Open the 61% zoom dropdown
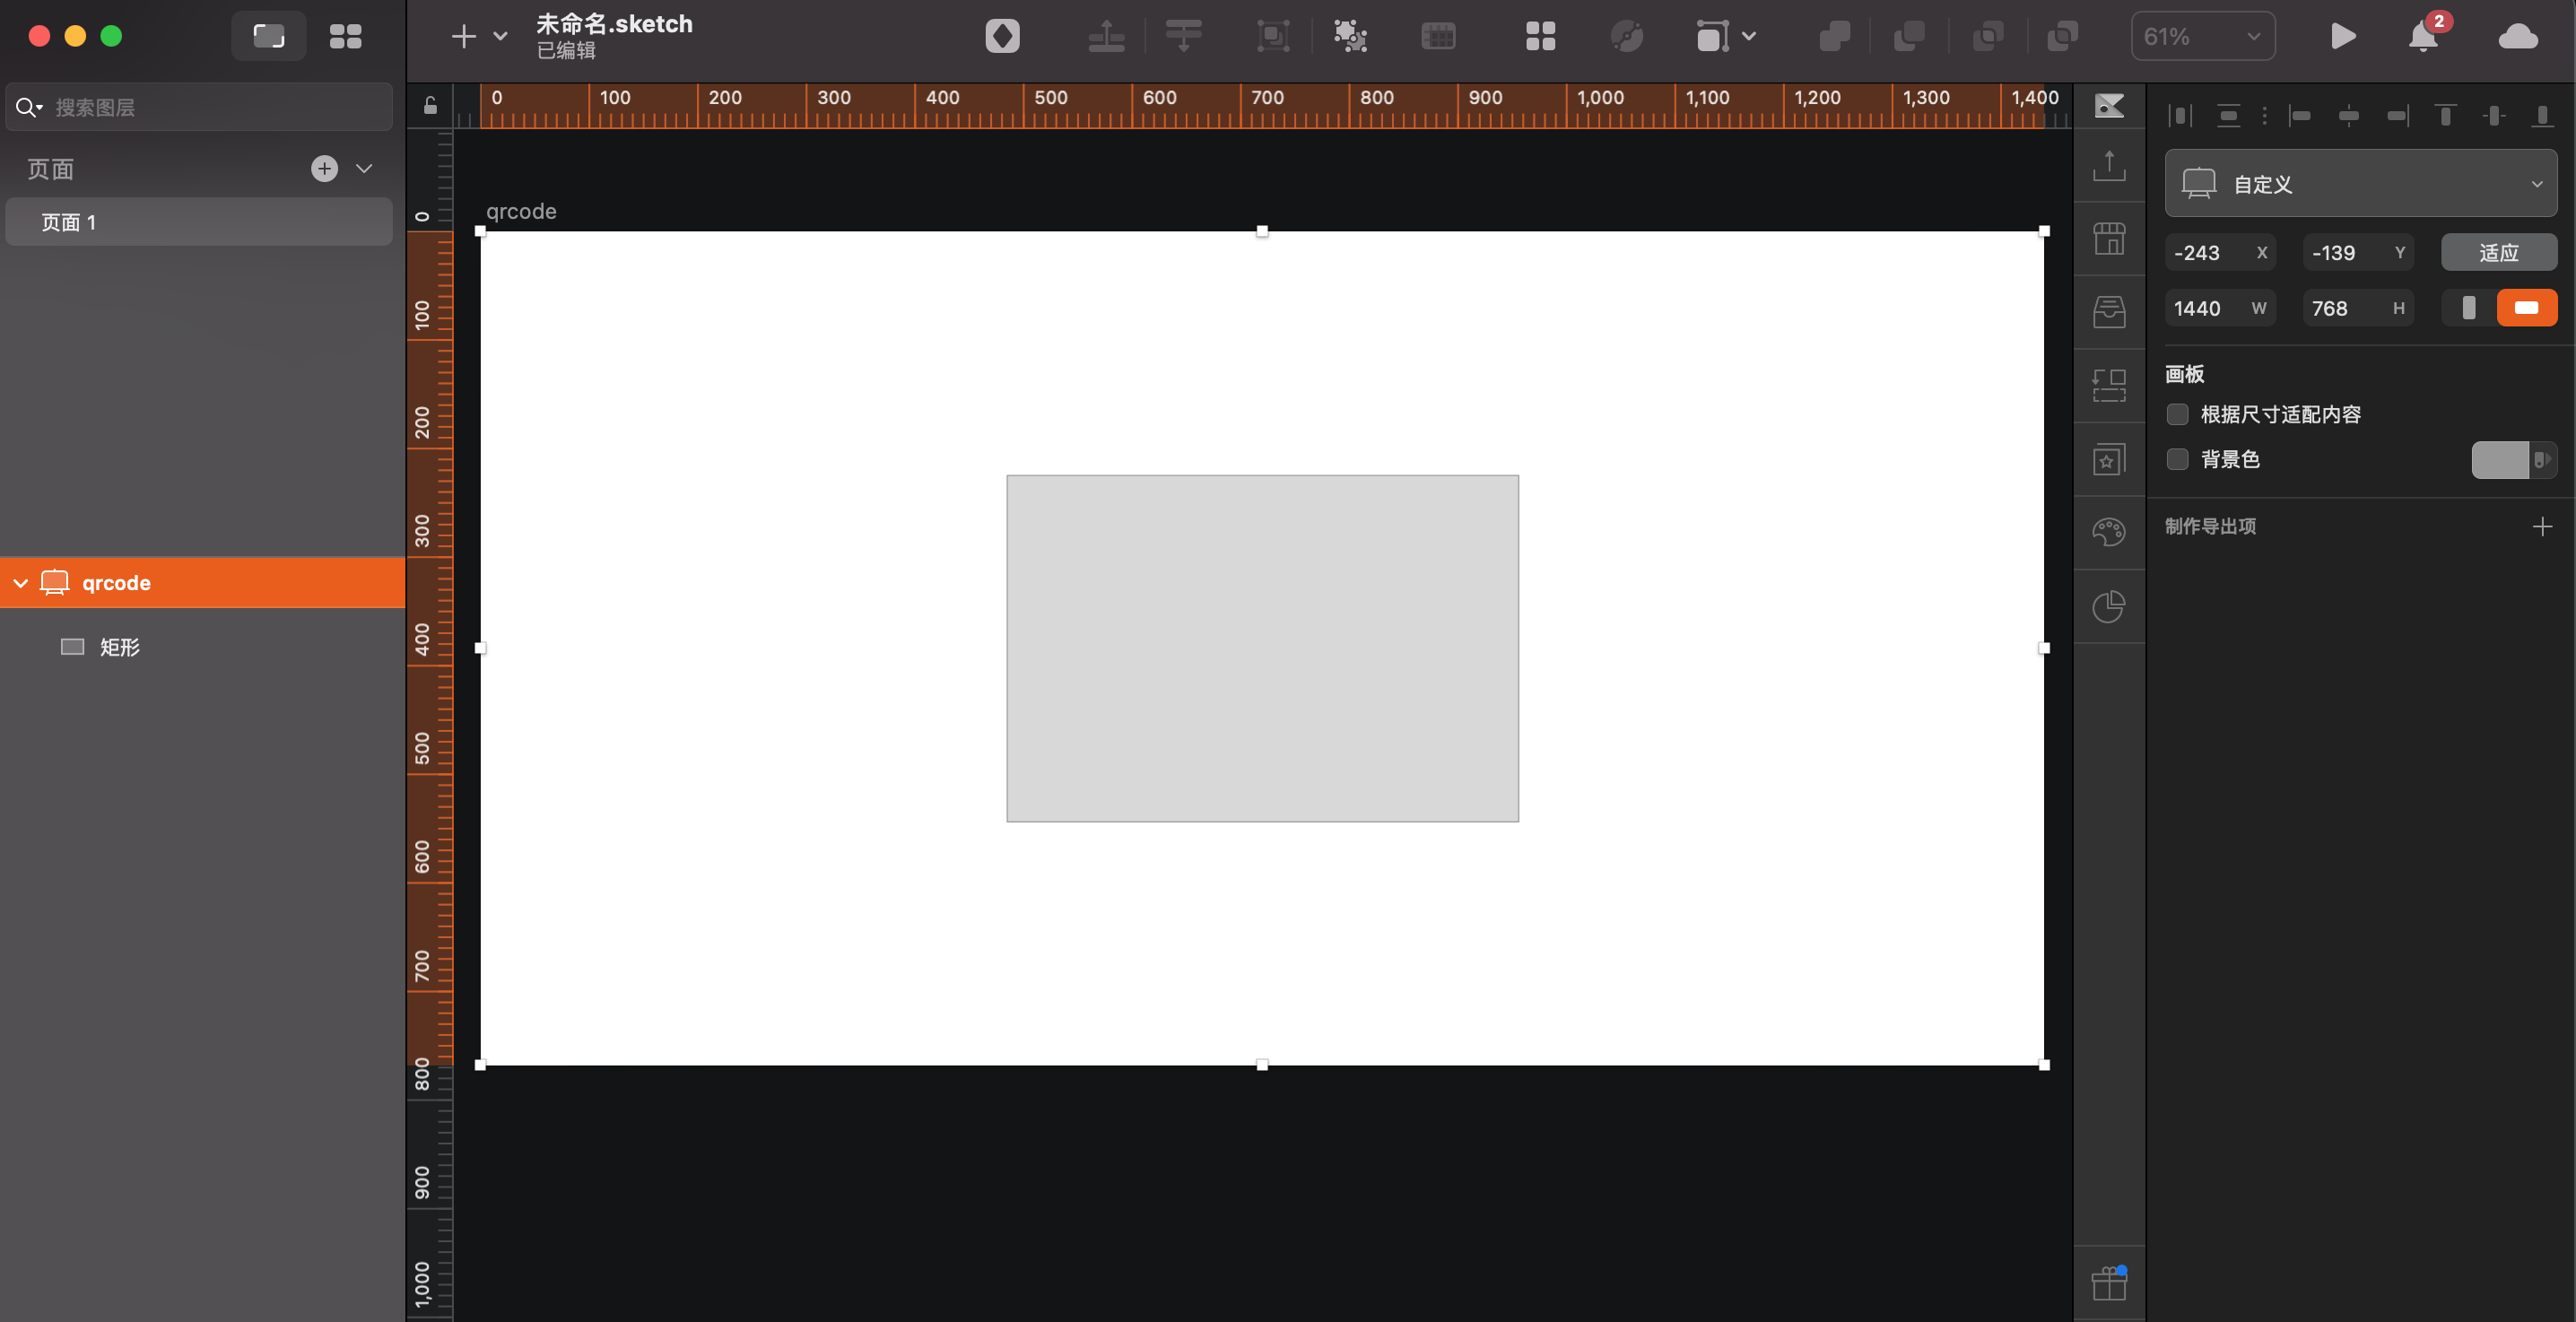The width and height of the screenshot is (2576, 1322). (x=2202, y=37)
